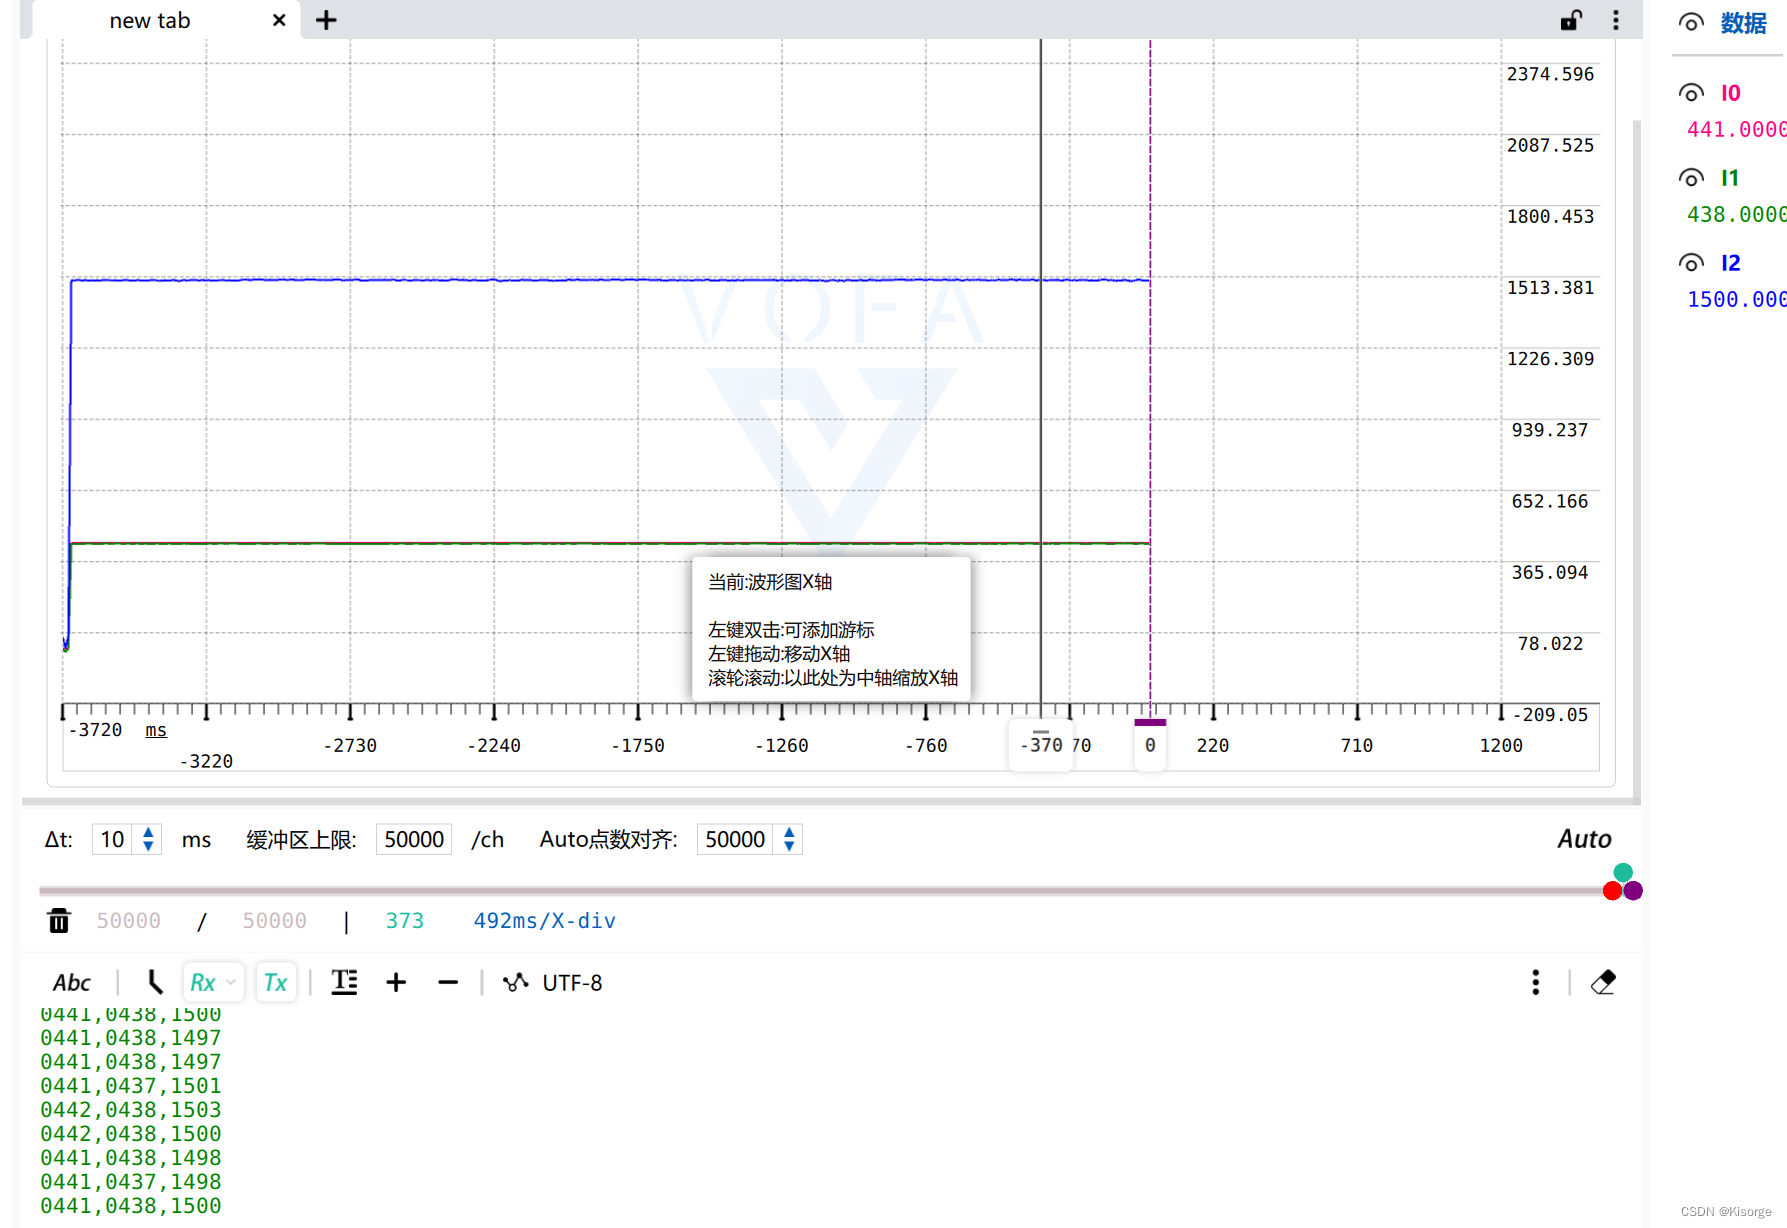Toggle Tx transmit display
The height and width of the screenshot is (1228, 1787).
coord(275,983)
